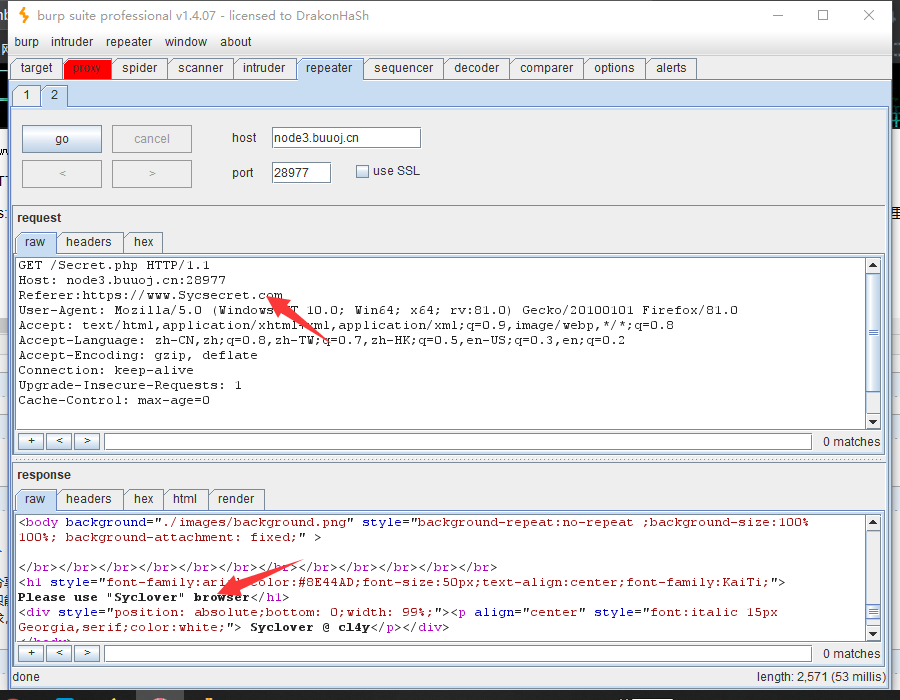Switch to the scanner tab
900x700 pixels.
coord(200,68)
